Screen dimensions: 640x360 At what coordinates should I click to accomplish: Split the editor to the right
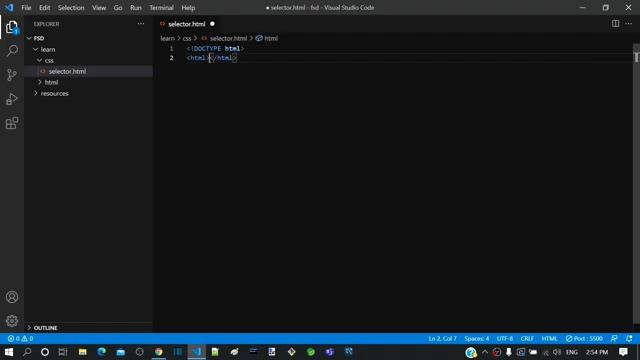tap(615, 24)
